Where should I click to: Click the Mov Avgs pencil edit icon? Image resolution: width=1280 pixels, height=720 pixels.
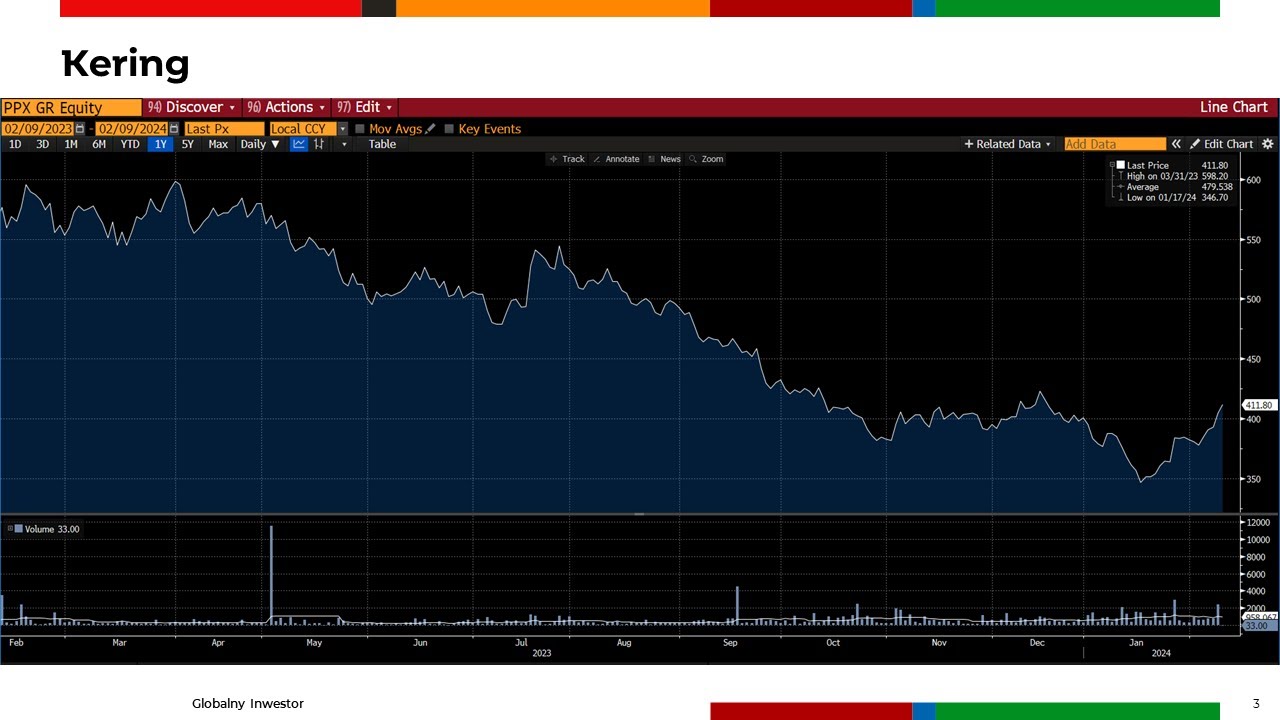[x=431, y=129]
